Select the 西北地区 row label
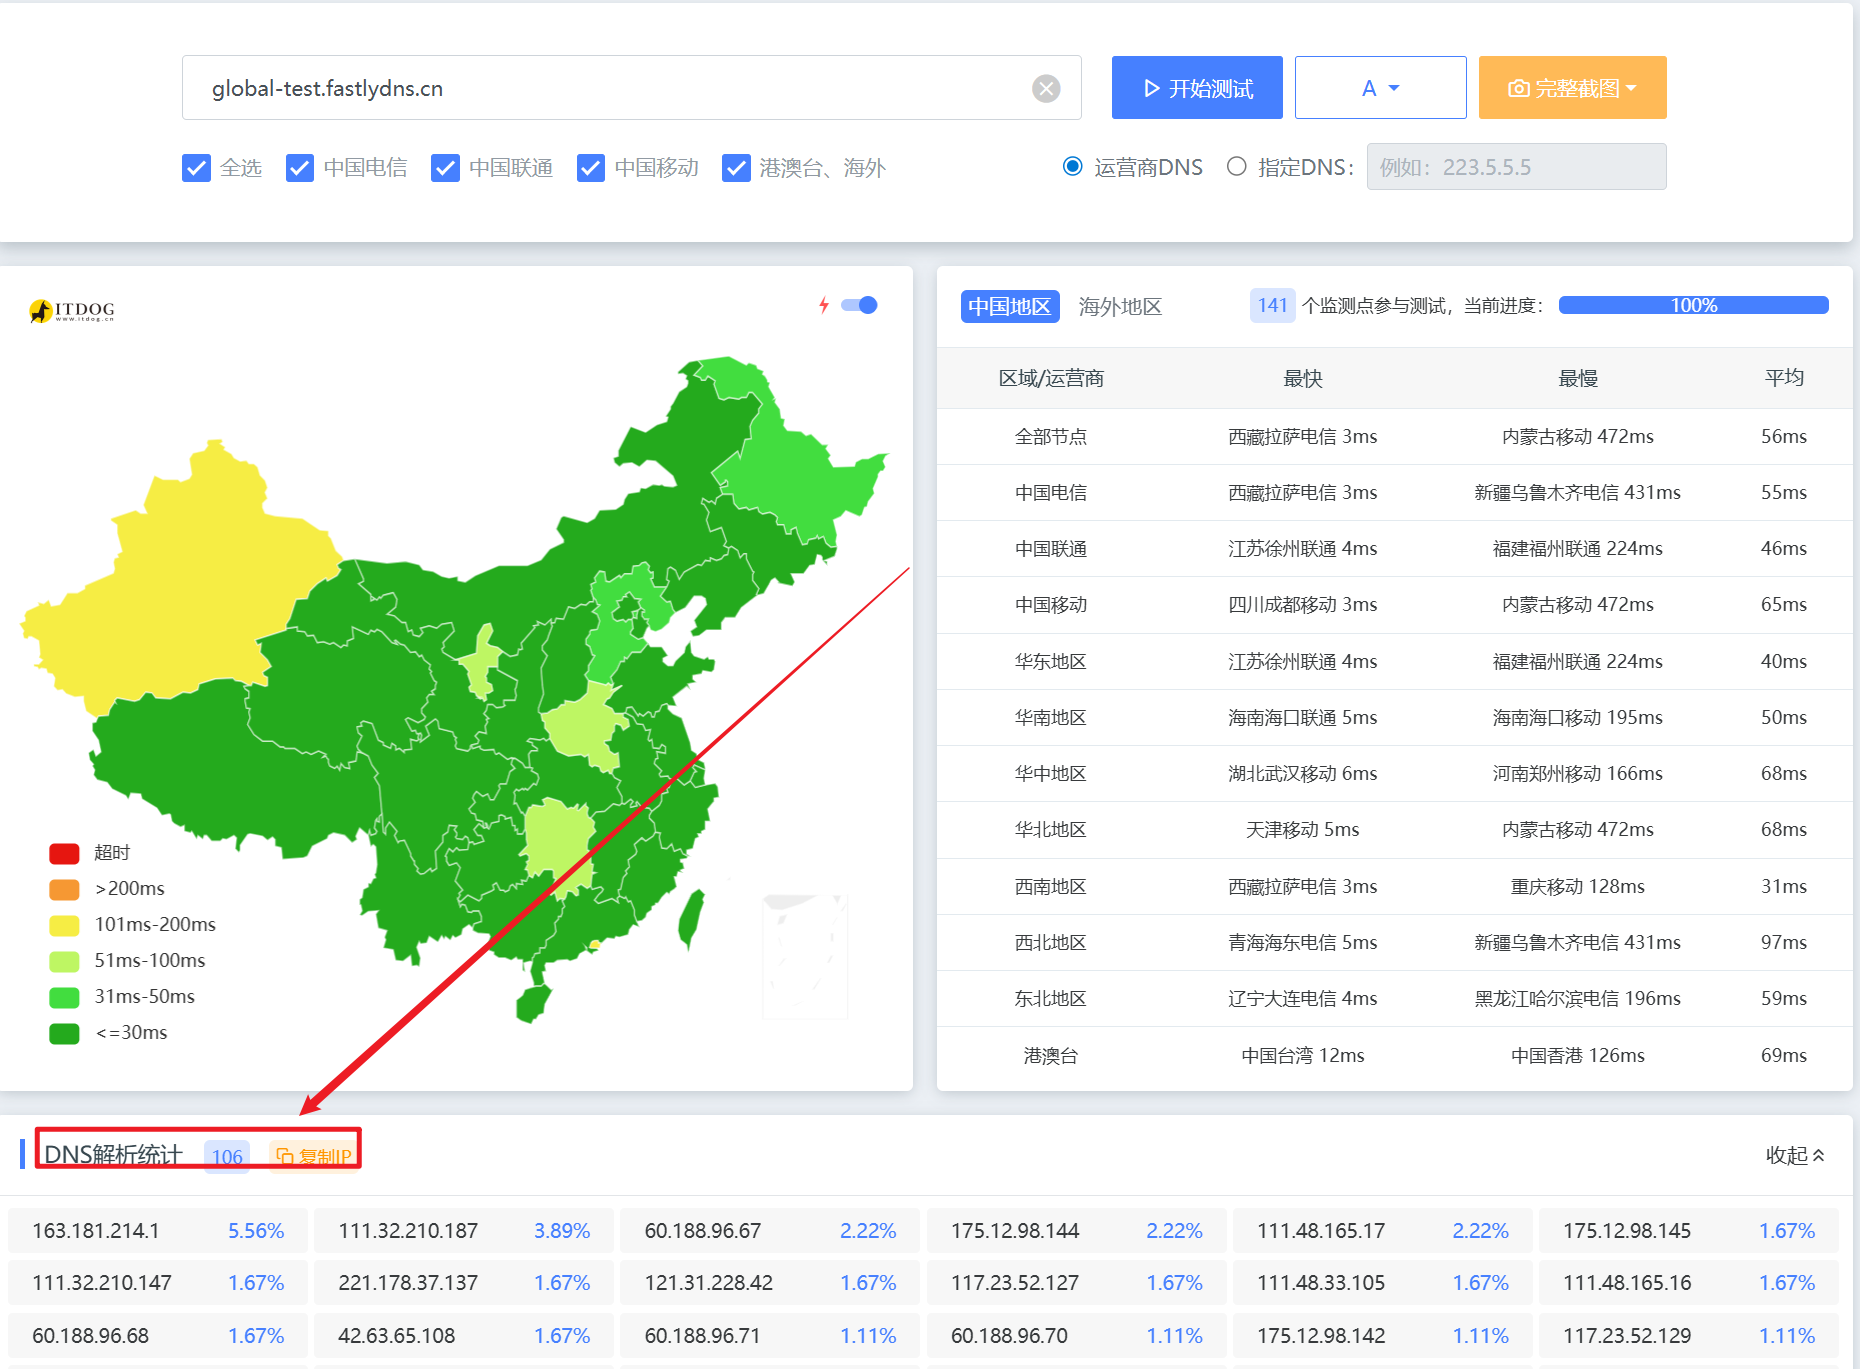1860x1369 pixels. 1051,942
